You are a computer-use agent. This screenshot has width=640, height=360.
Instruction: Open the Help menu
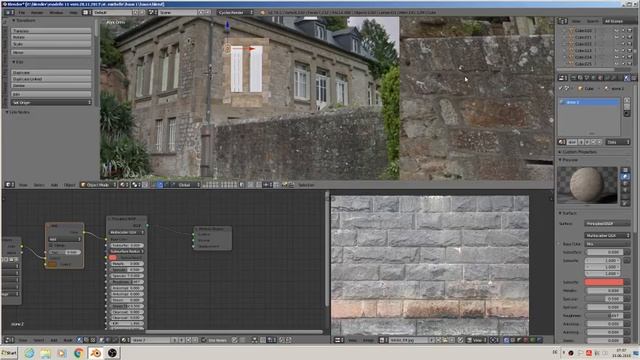[x=73, y=13]
